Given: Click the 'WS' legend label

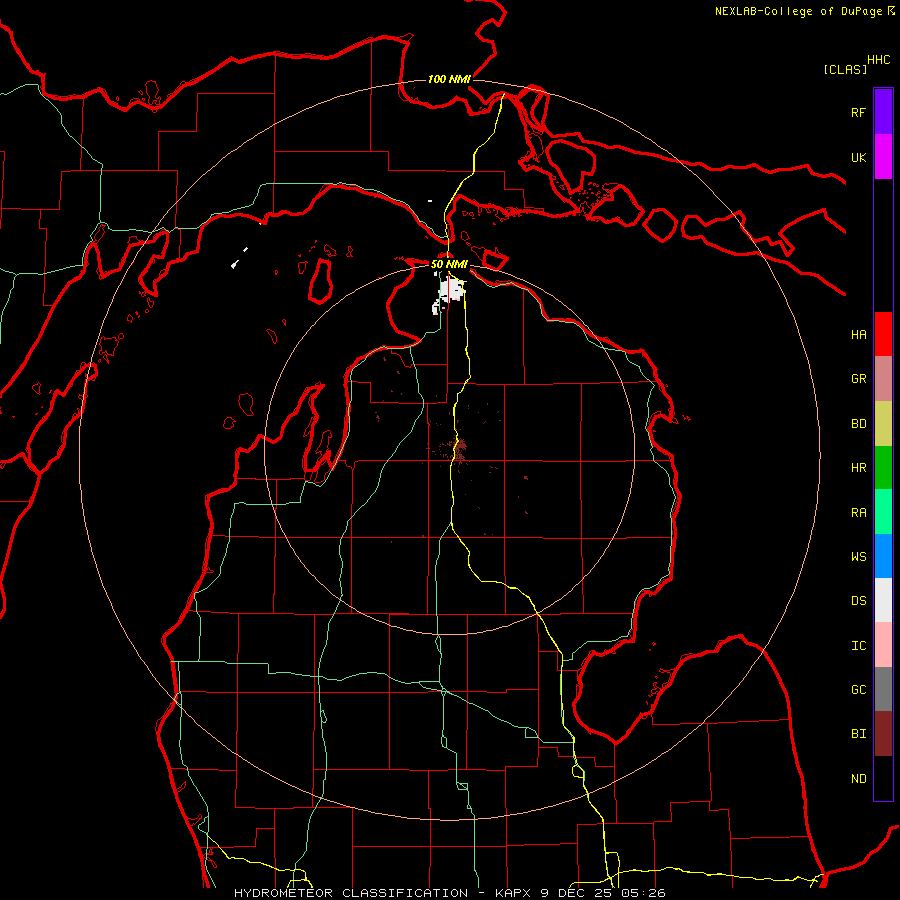Looking at the screenshot, I should [858, 557].
